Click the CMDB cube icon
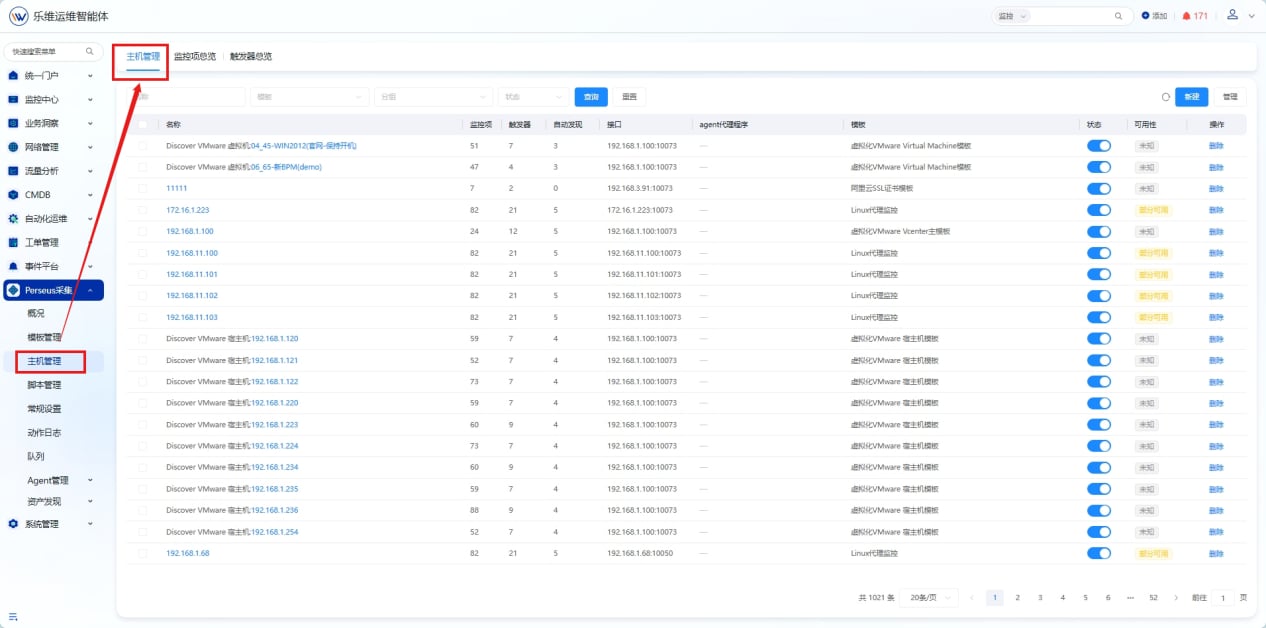Screen dimensions: 1266x628 pos(13,195)
